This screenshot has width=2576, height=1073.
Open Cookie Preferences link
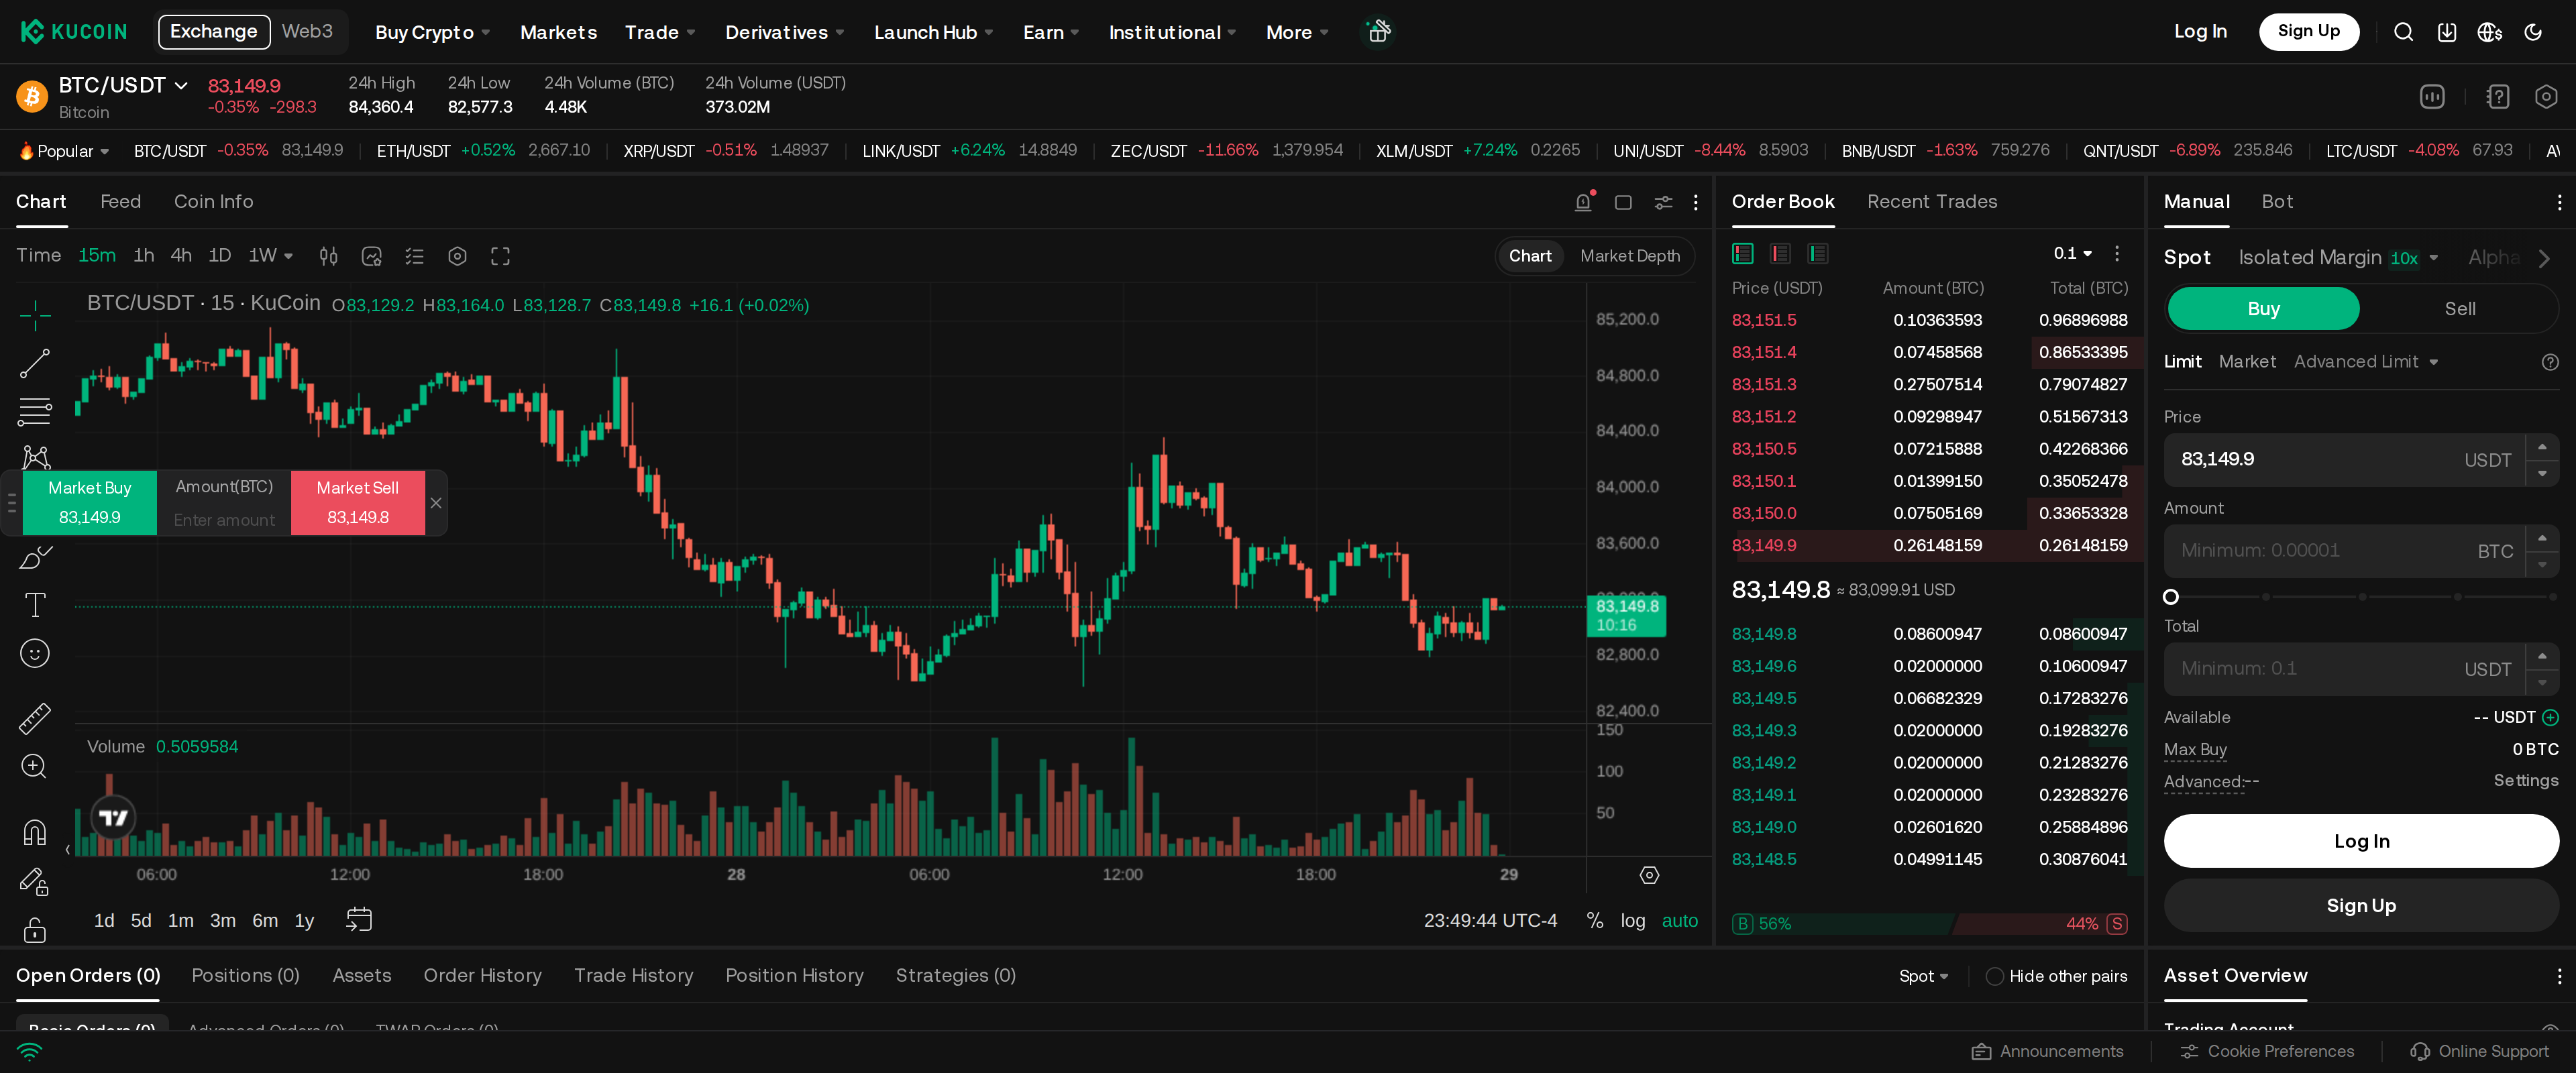pos(2266,1051)
